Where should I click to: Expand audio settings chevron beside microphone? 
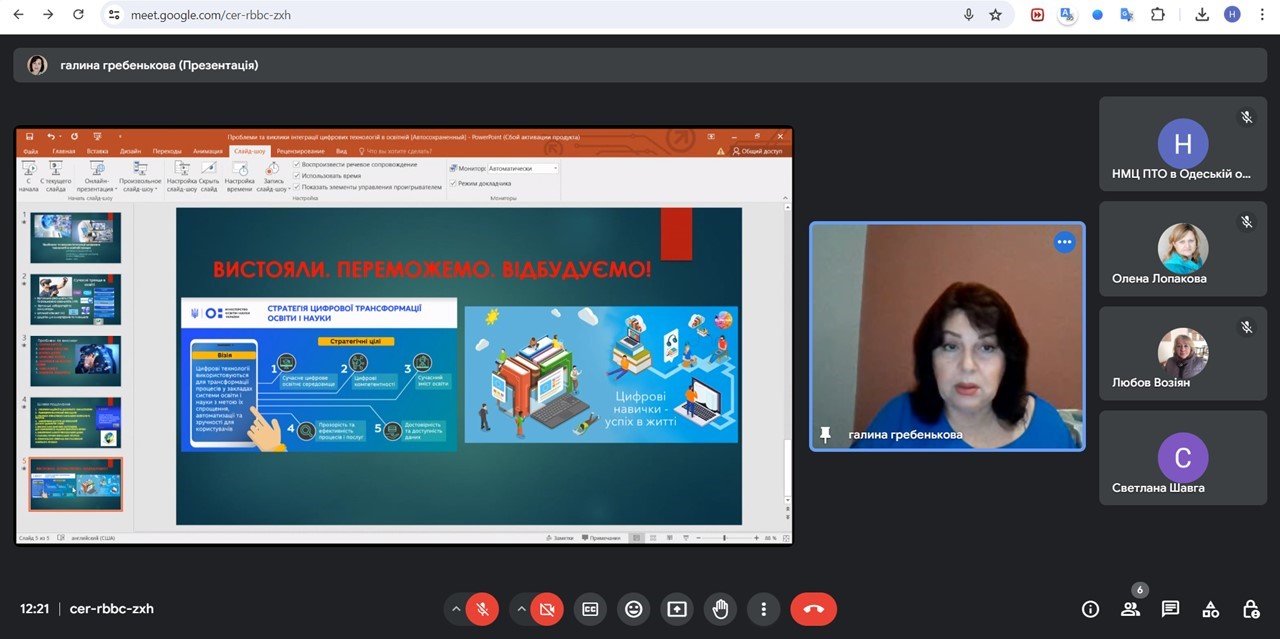tap(456, 609)
